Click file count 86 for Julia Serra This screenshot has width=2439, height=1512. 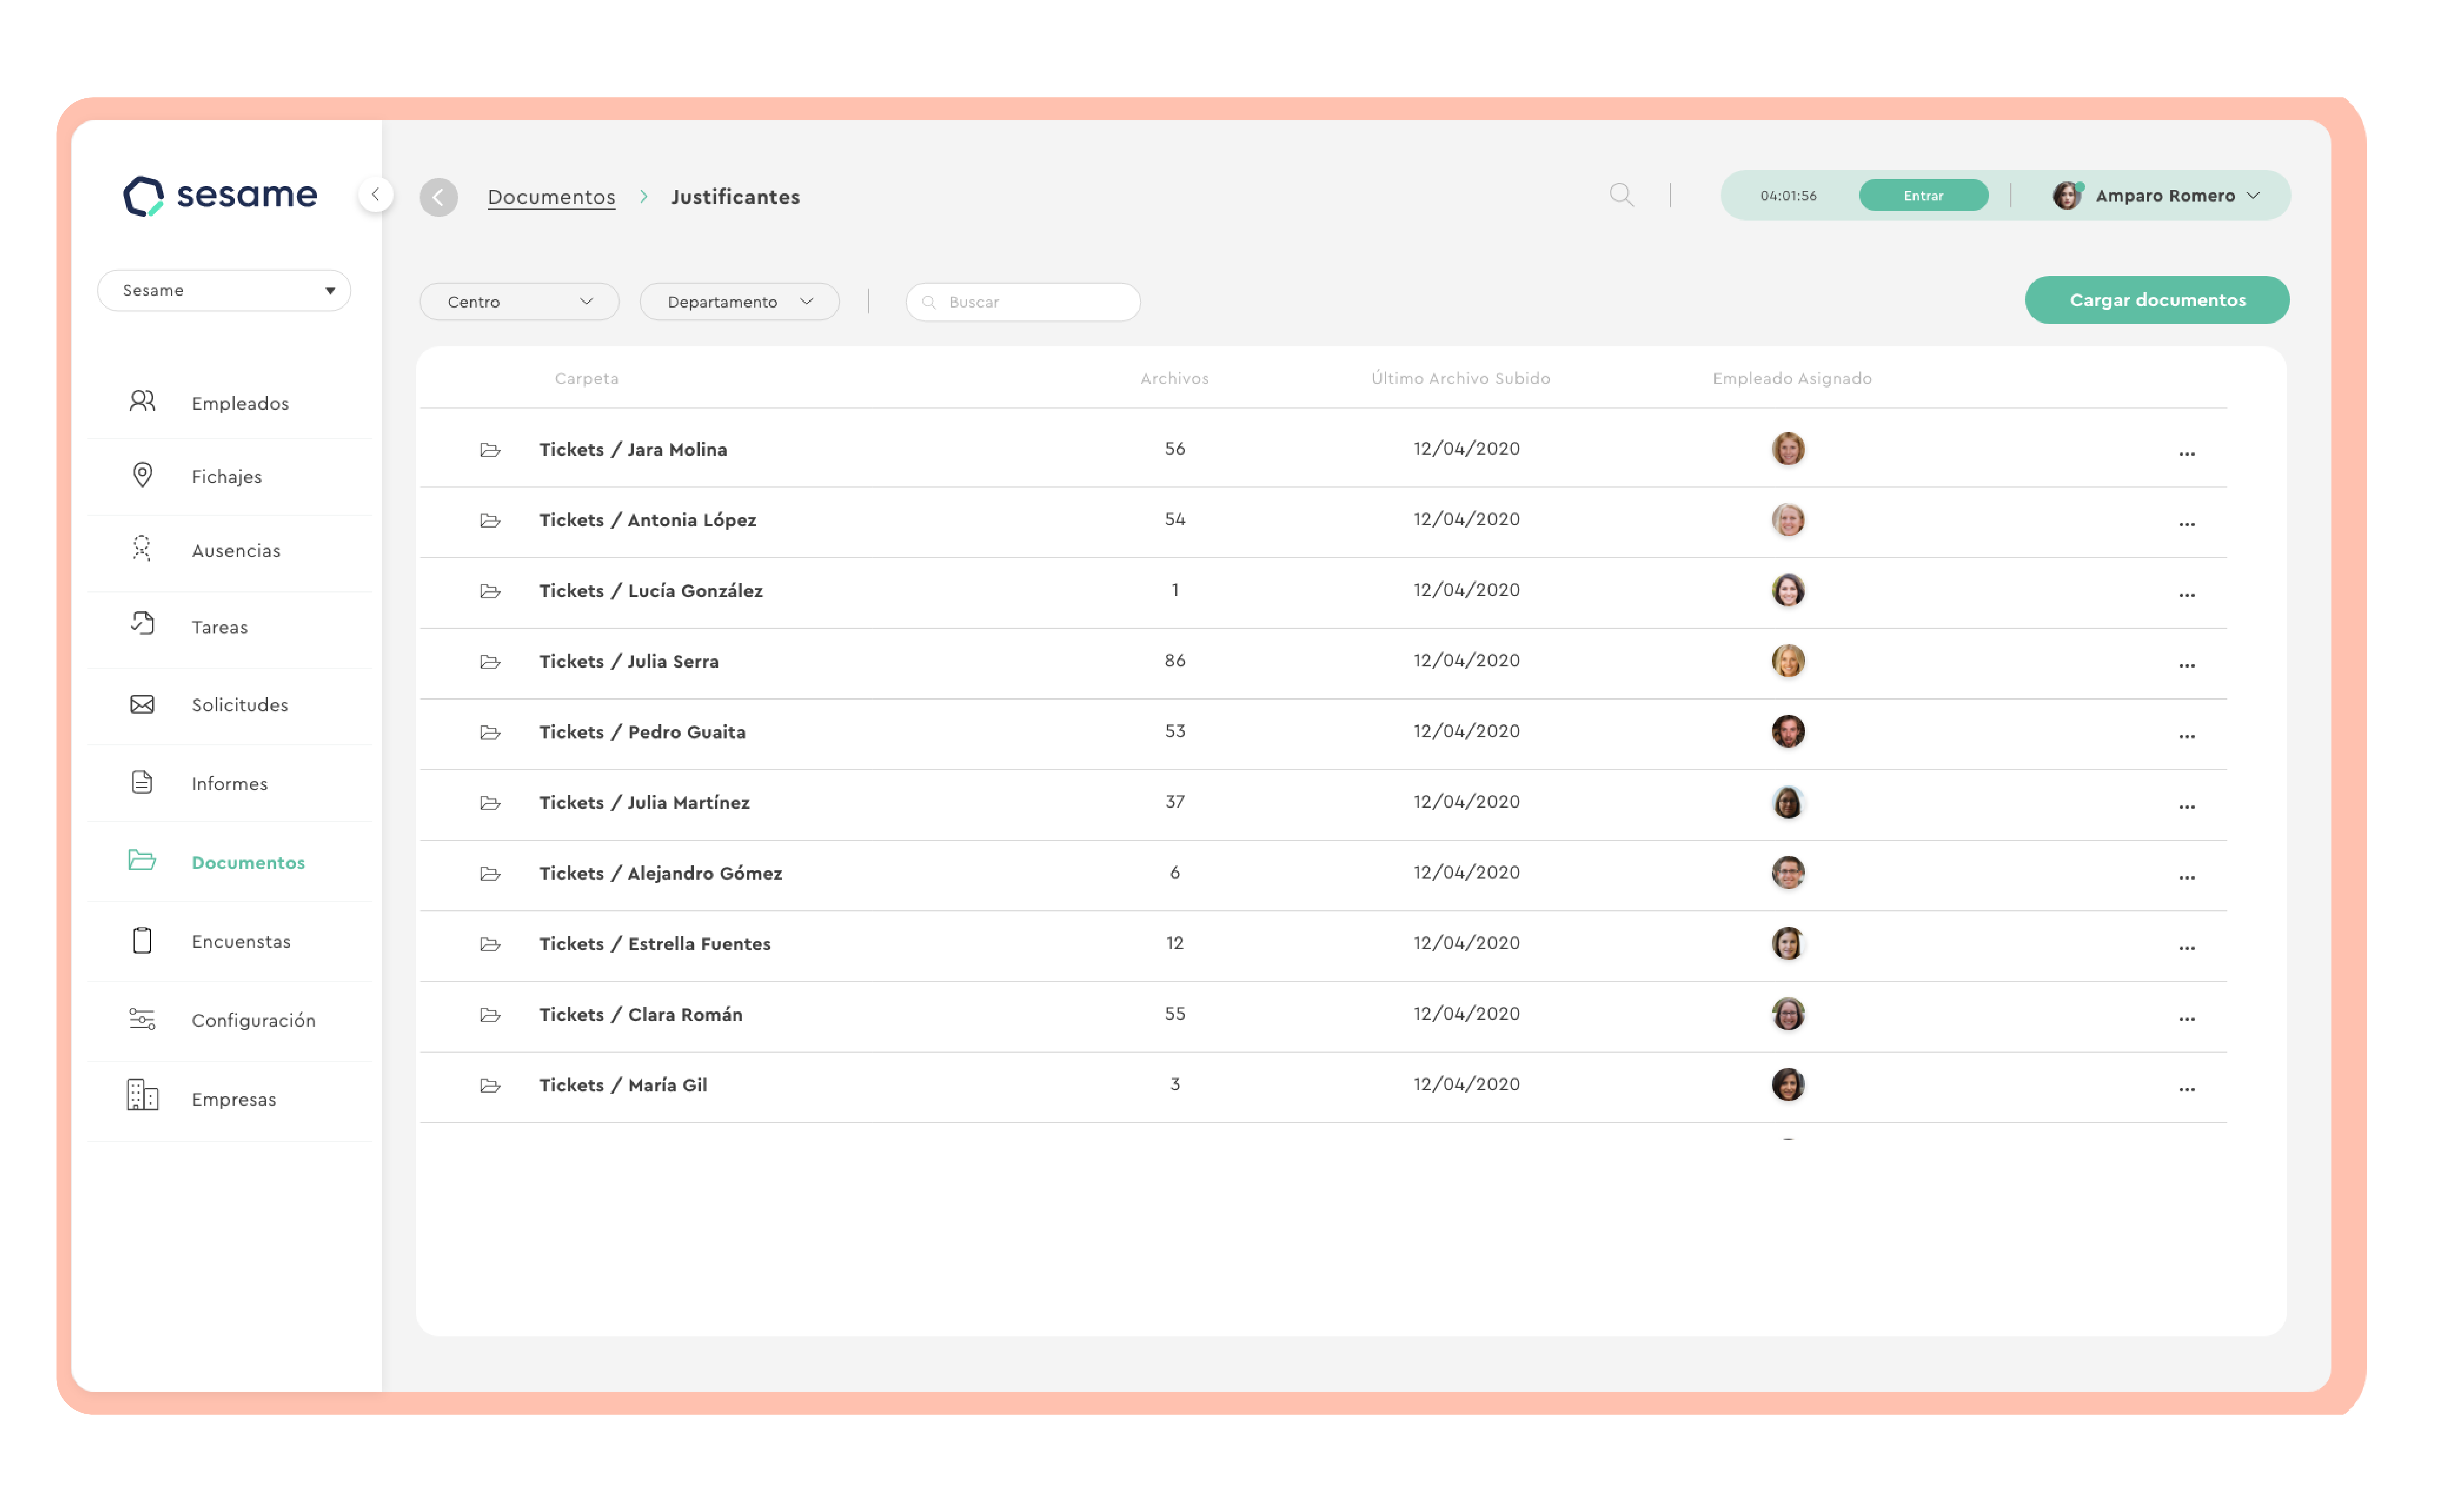pos(1174,661)
